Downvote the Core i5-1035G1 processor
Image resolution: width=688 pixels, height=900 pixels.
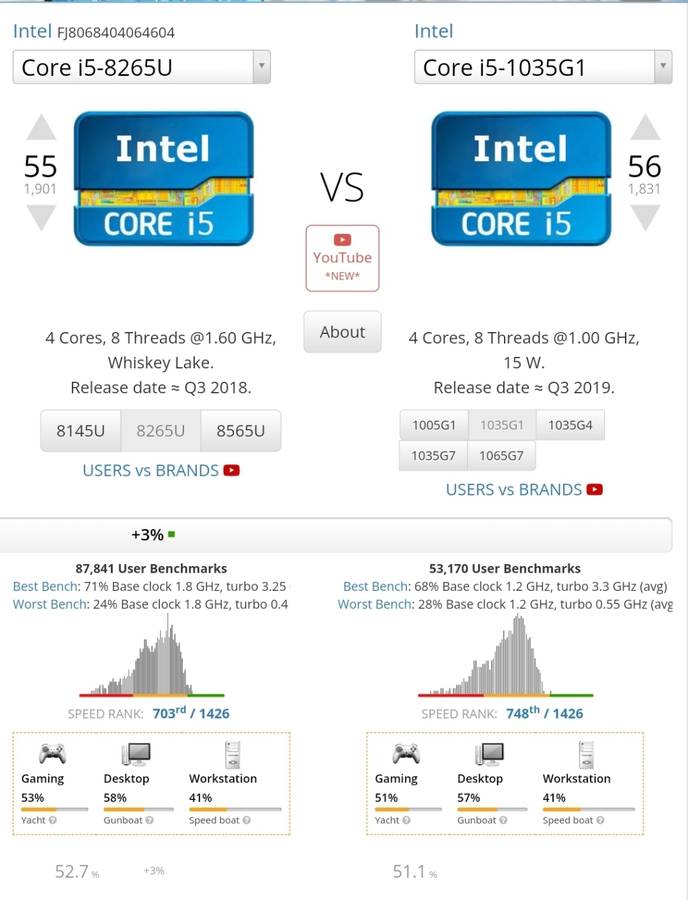pos(645,217)
